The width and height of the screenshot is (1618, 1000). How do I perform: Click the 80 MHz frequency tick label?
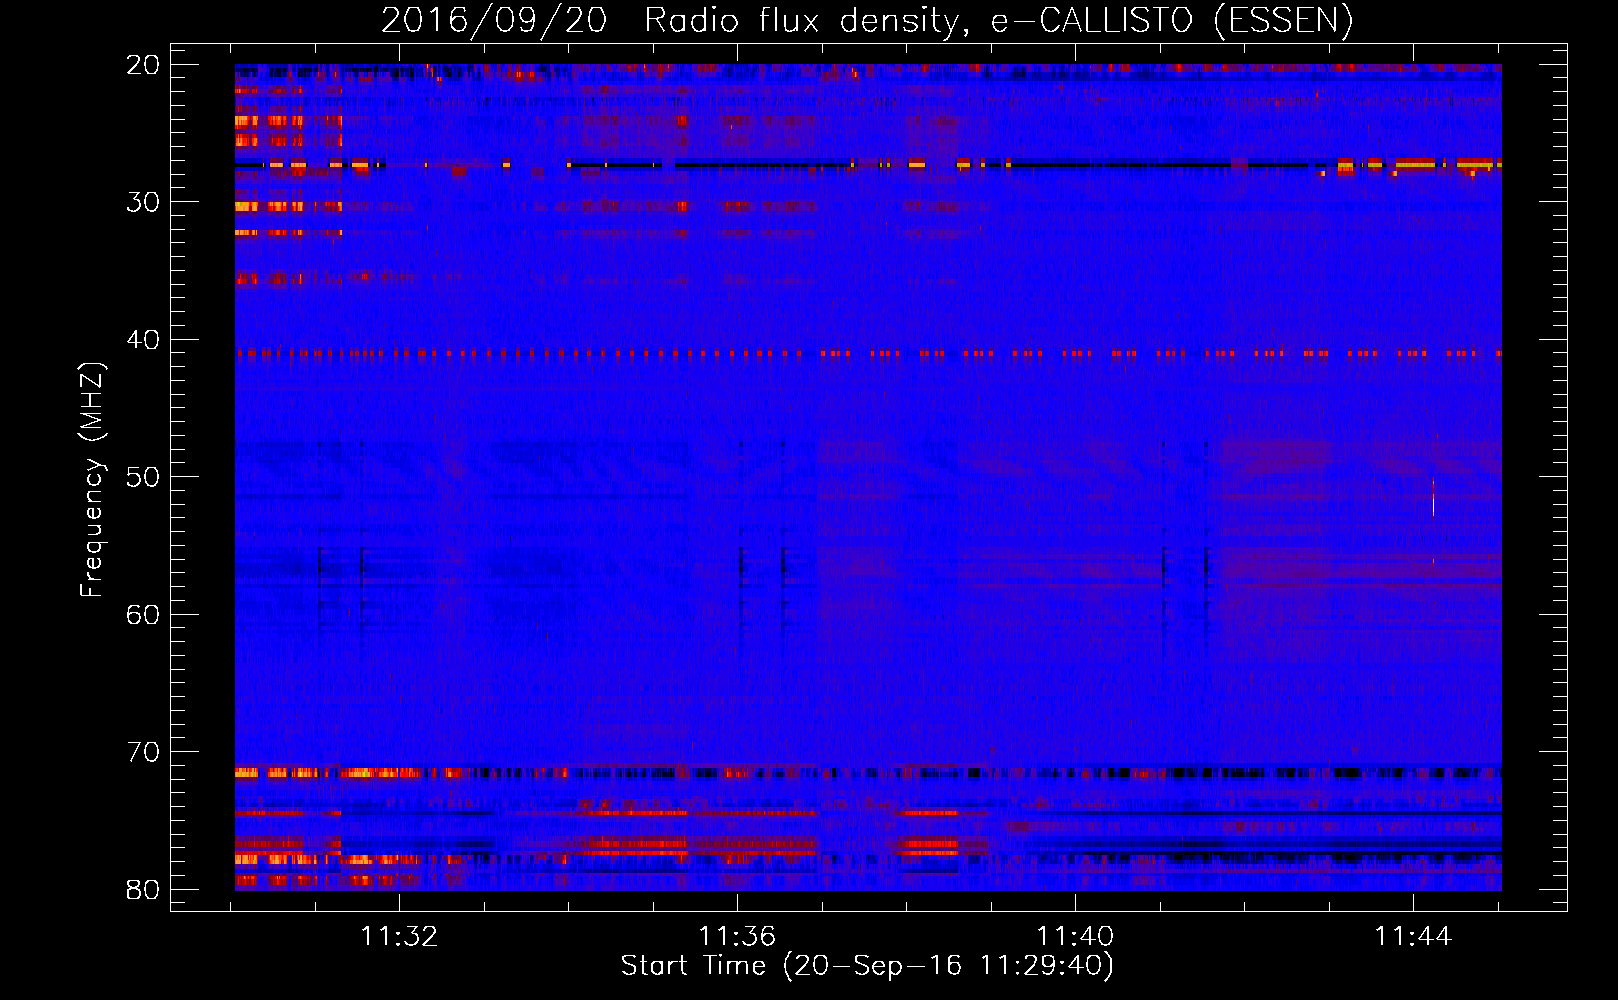(143, 890)
